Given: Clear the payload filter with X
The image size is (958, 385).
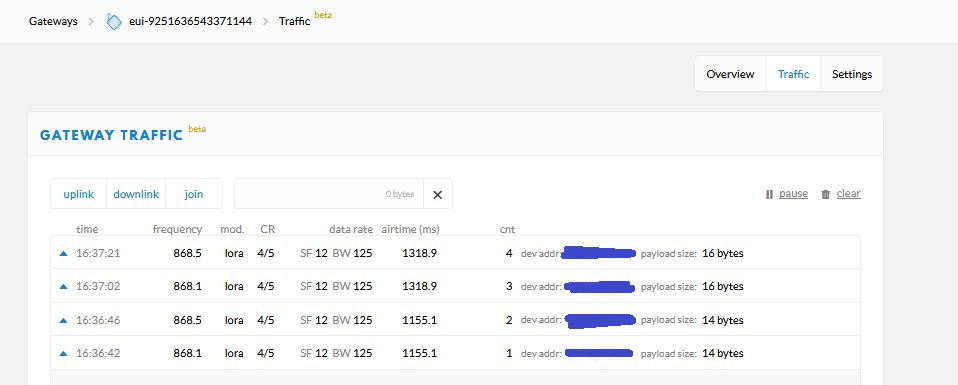Looking at the screenshot, I should tap(437, 194).
